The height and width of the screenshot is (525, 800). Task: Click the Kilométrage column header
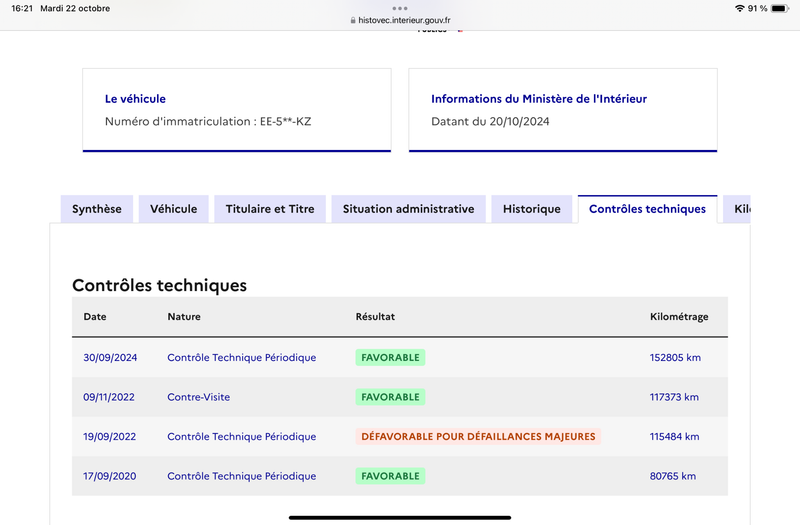click(679, 317)
